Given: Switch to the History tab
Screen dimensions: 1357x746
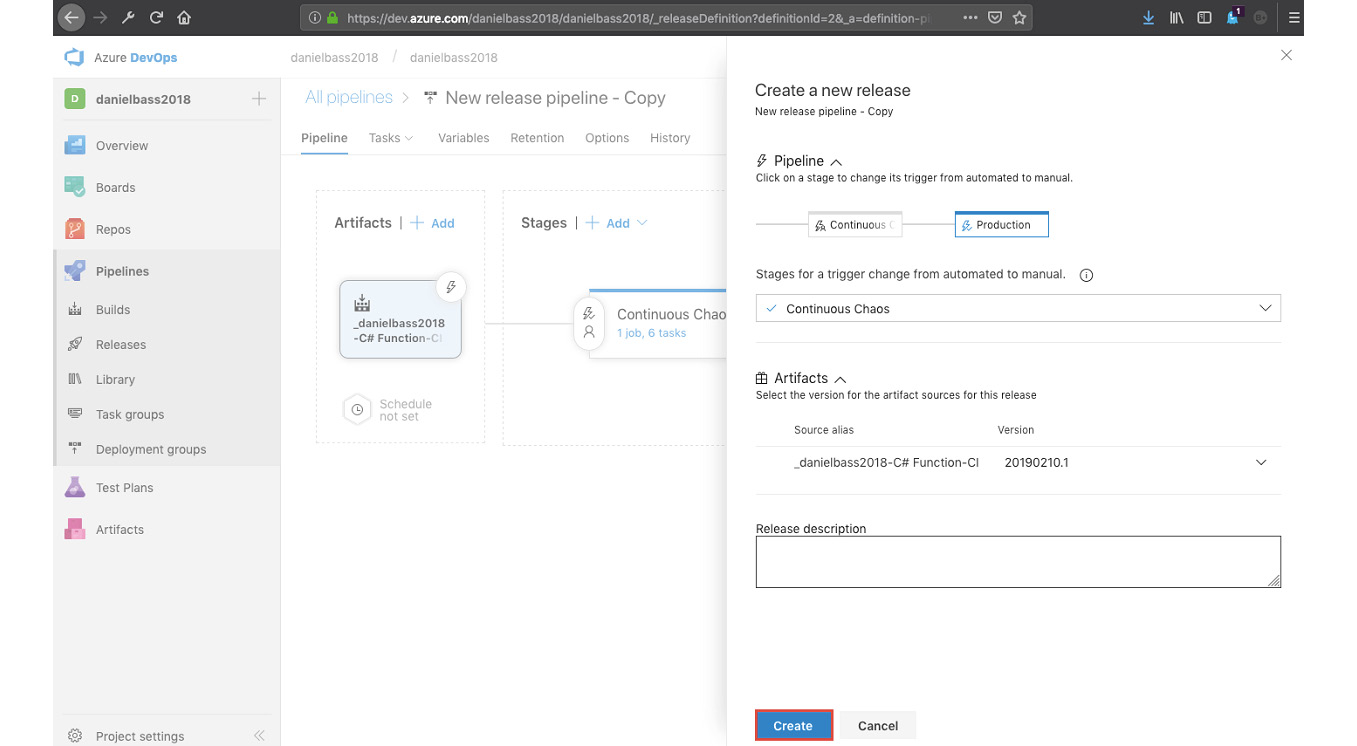Looking at the screenshot, I should pos(670,138).
